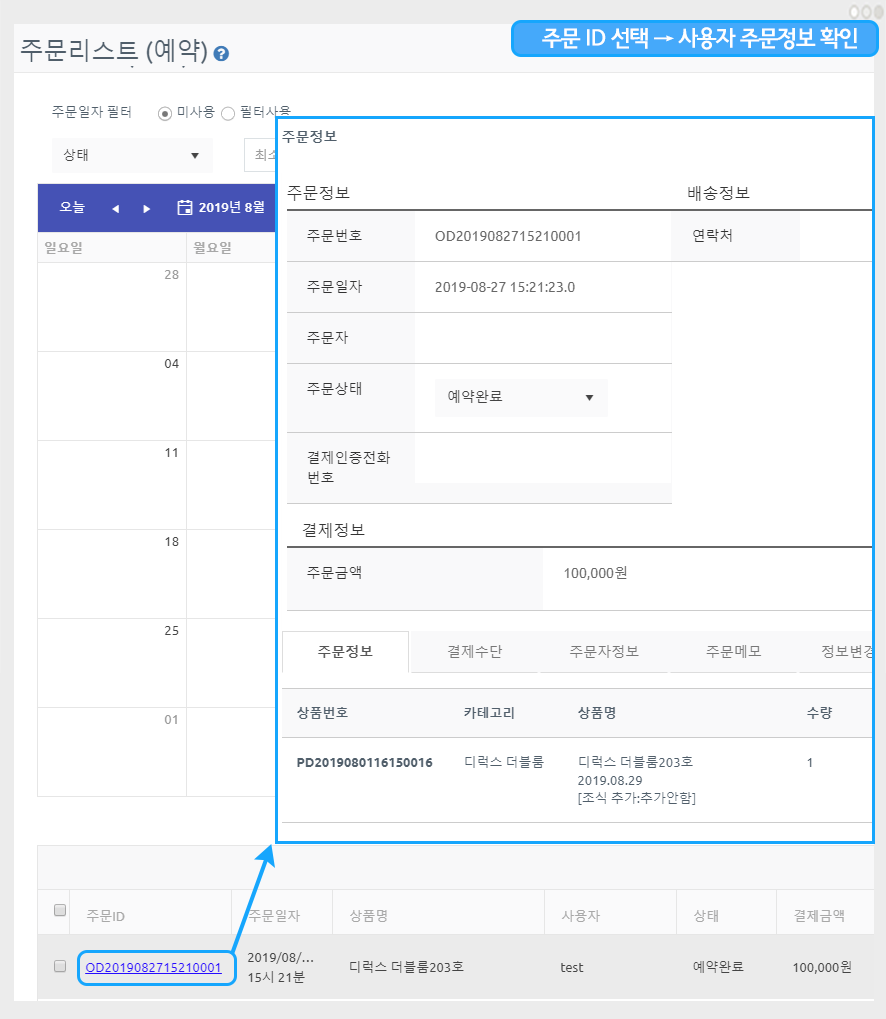The height and width of the screenshot is (1019, 886).
Task: Click day 11 cell in the calendar
Action: (112, 484)
